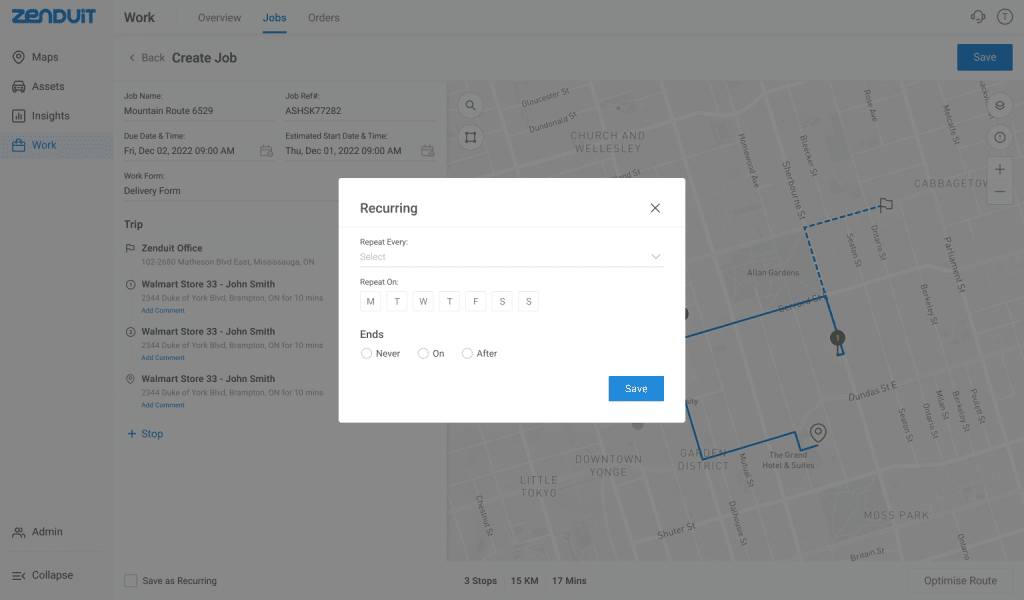Open the map layers icon

999,106
